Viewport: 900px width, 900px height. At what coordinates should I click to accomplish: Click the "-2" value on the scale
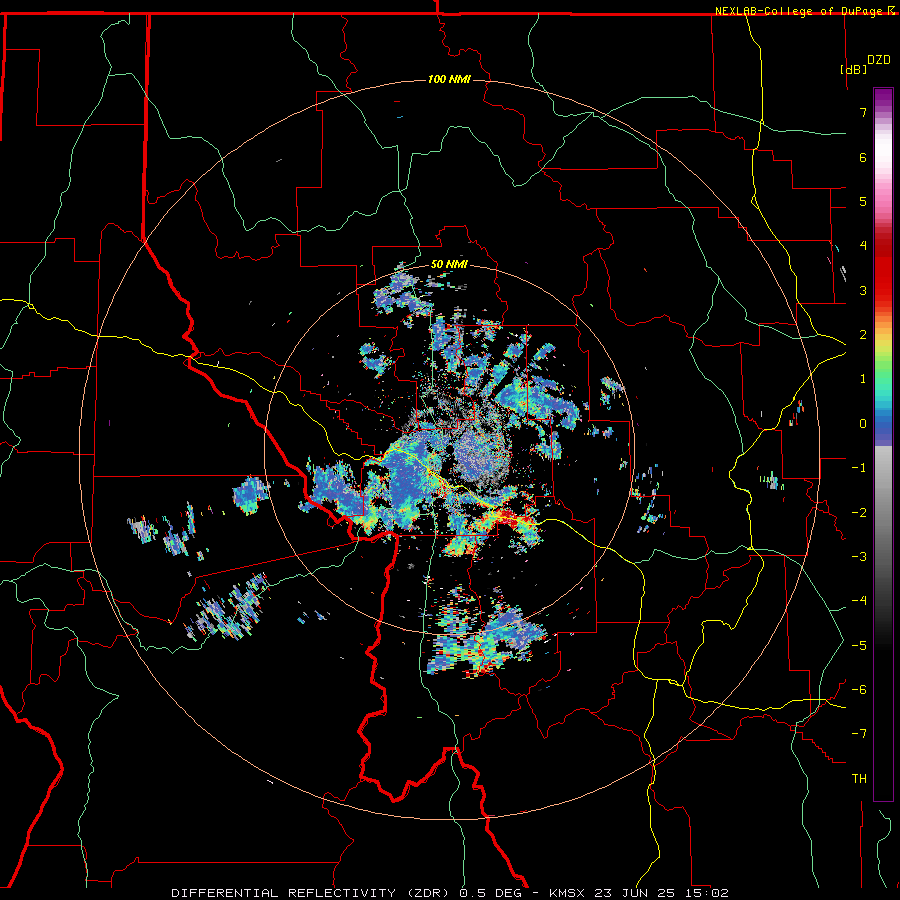point(859,513)
